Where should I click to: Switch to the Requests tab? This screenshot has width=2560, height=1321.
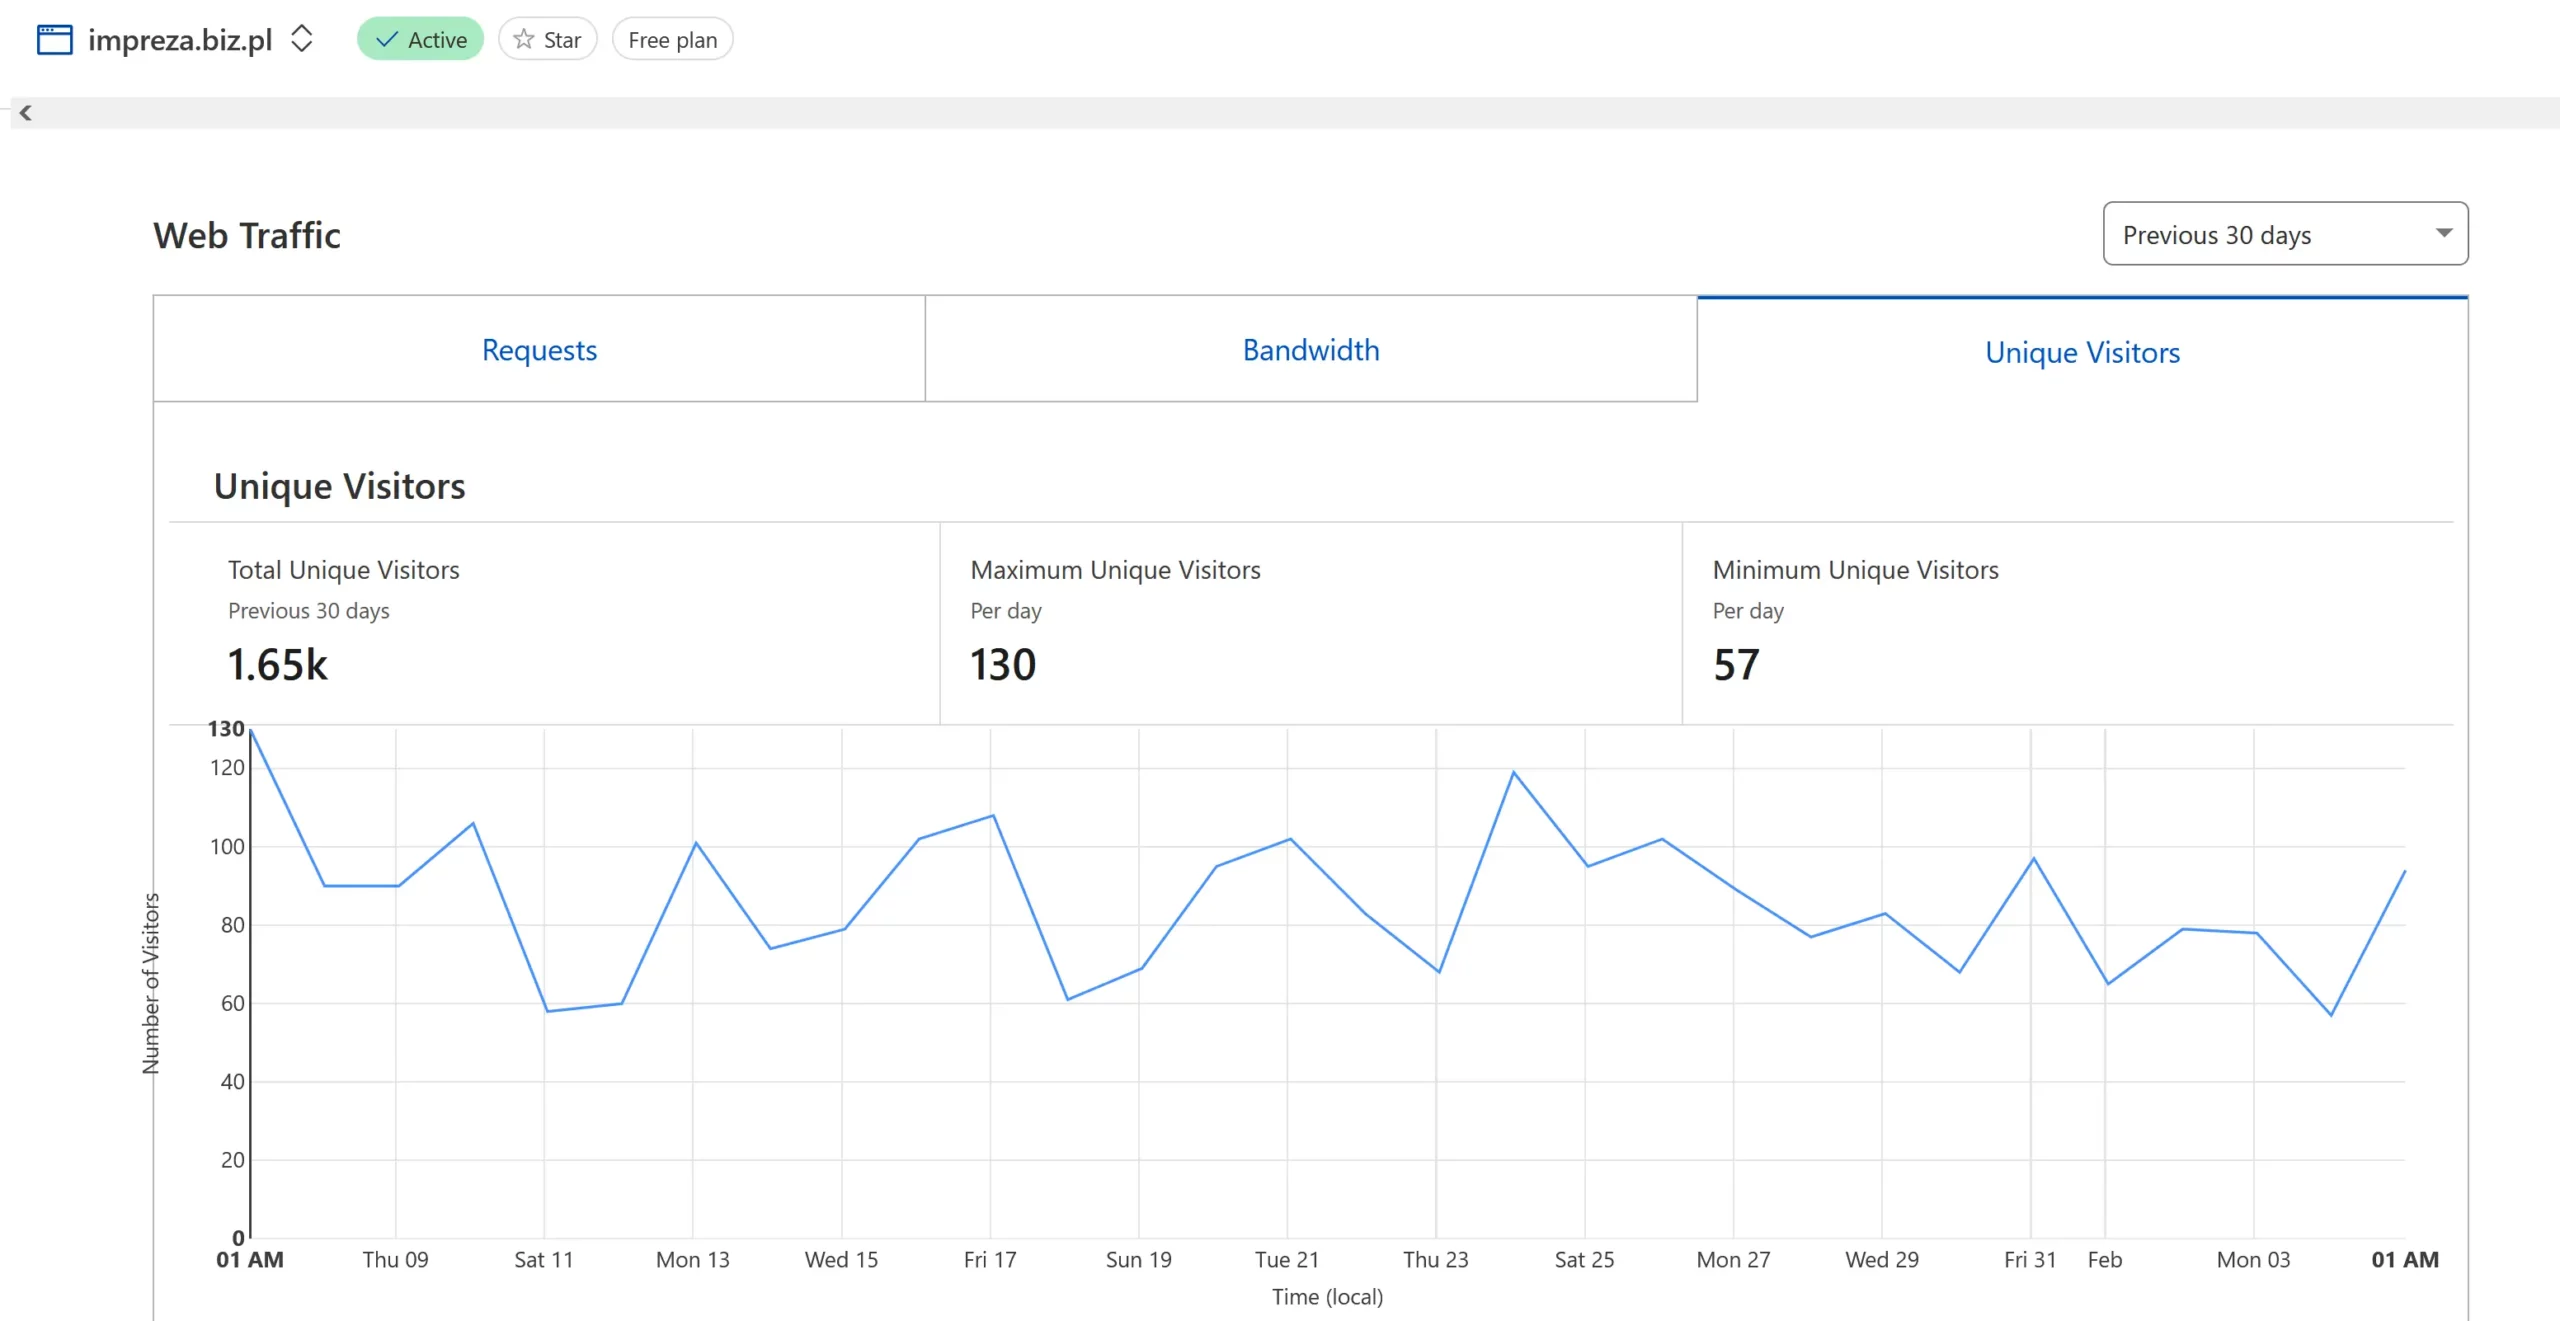[539, 349]
